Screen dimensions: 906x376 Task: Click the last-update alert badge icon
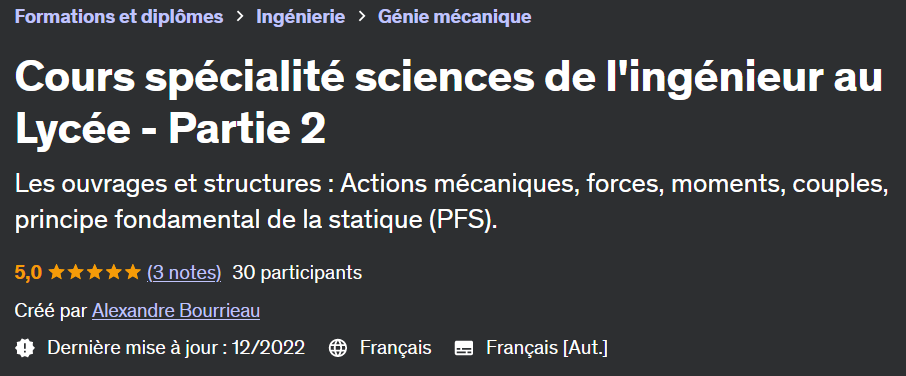(25, 348)
